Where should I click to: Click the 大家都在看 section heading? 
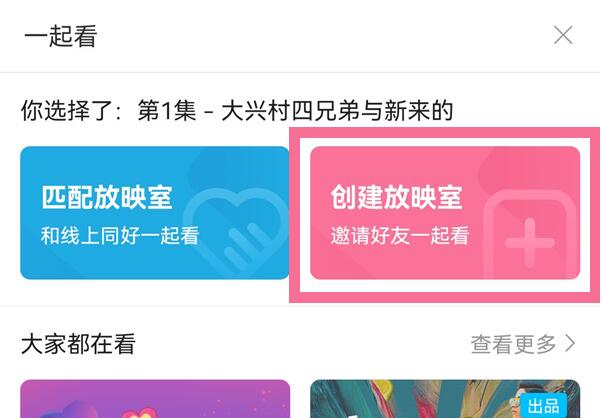(78, 344)
